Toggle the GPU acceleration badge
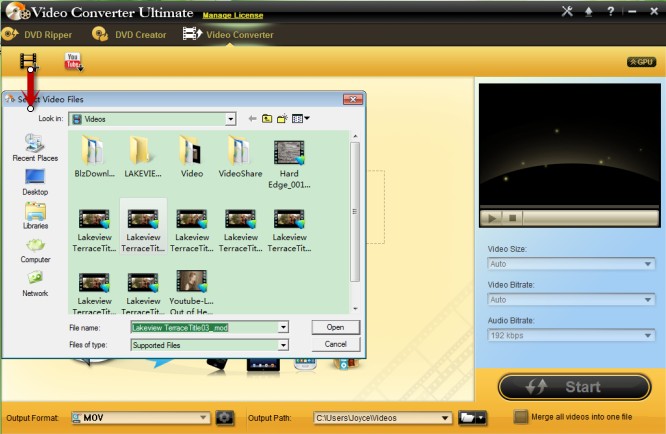 [641, 62]
